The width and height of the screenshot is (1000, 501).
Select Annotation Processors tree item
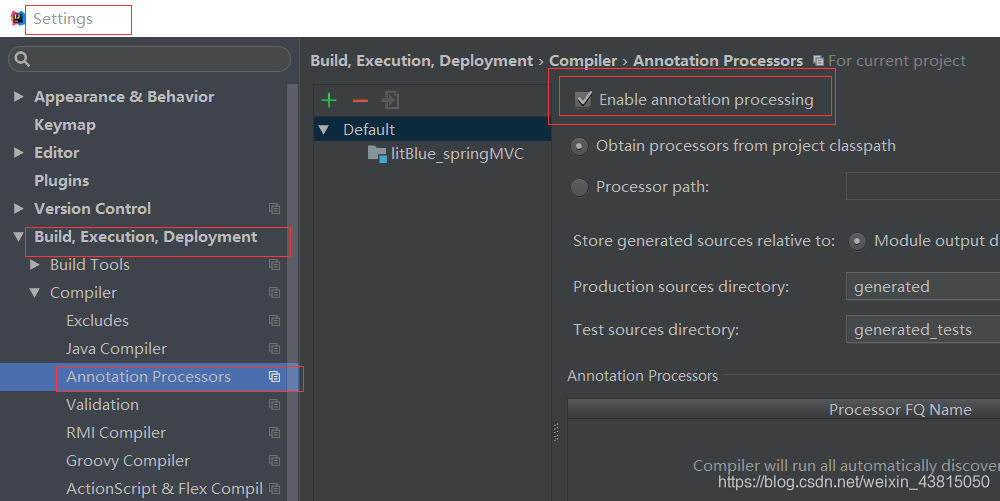(x=149, y=377)
